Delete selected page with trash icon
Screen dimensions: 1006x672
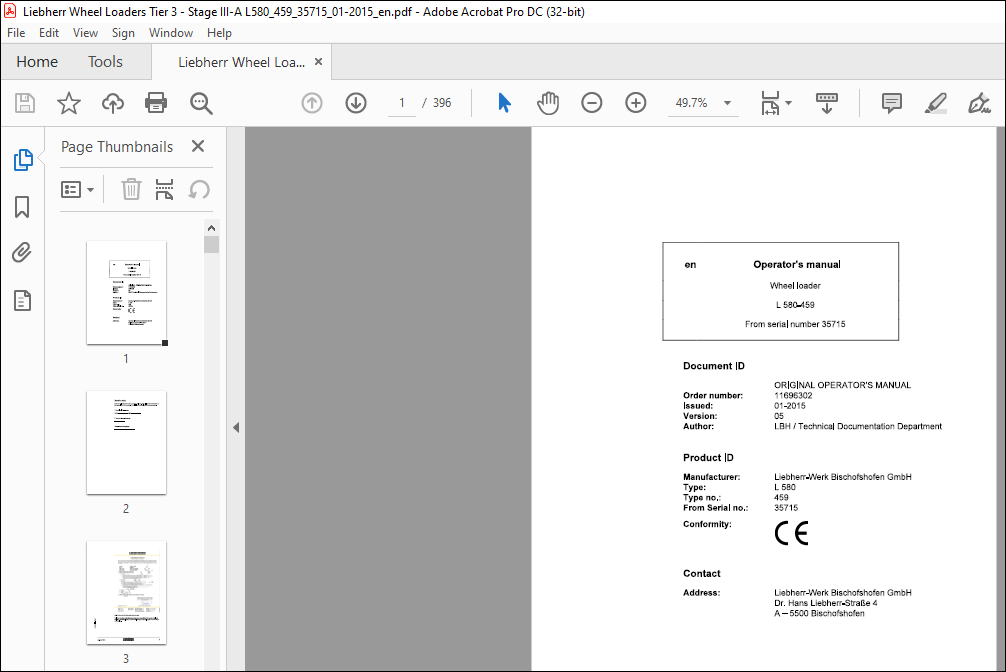pyautogui.click(x=131, y=189)
